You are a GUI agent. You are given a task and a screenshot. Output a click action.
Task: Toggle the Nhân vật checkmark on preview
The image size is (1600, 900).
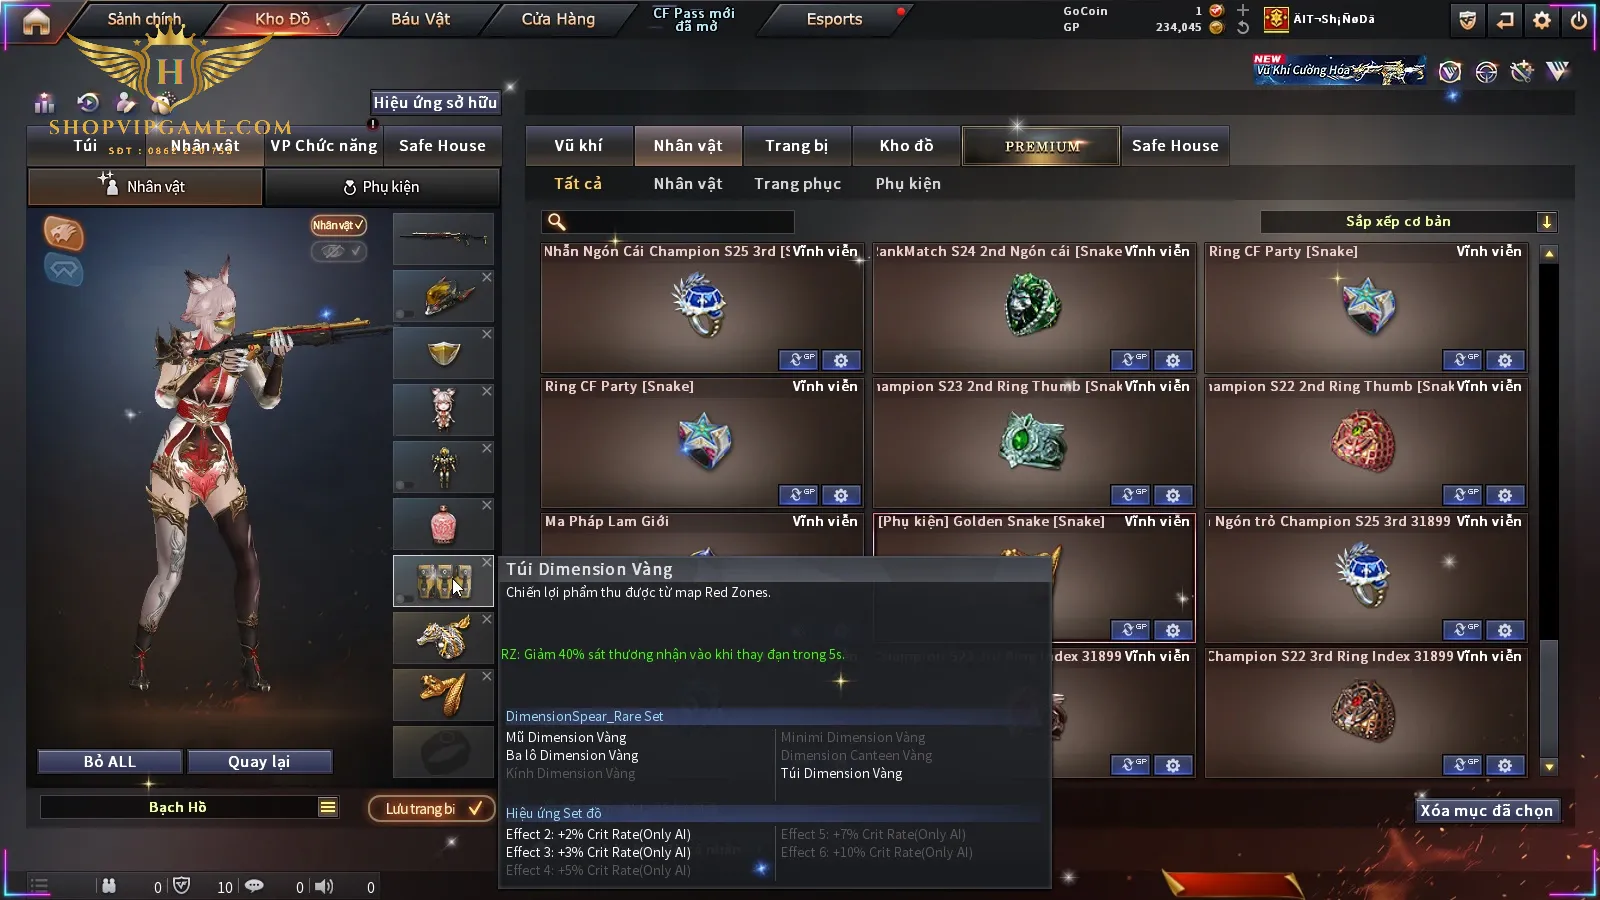[338, 225]
